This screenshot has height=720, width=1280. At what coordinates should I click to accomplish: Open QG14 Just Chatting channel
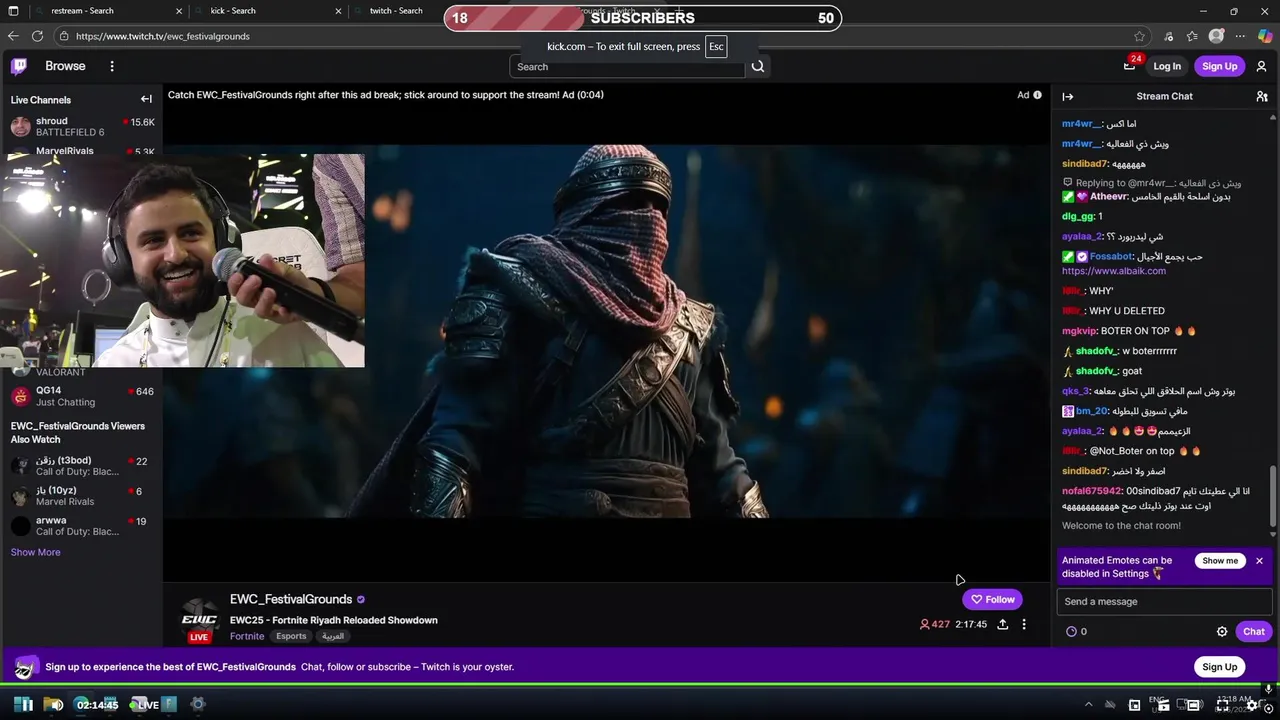coord(81,396)
